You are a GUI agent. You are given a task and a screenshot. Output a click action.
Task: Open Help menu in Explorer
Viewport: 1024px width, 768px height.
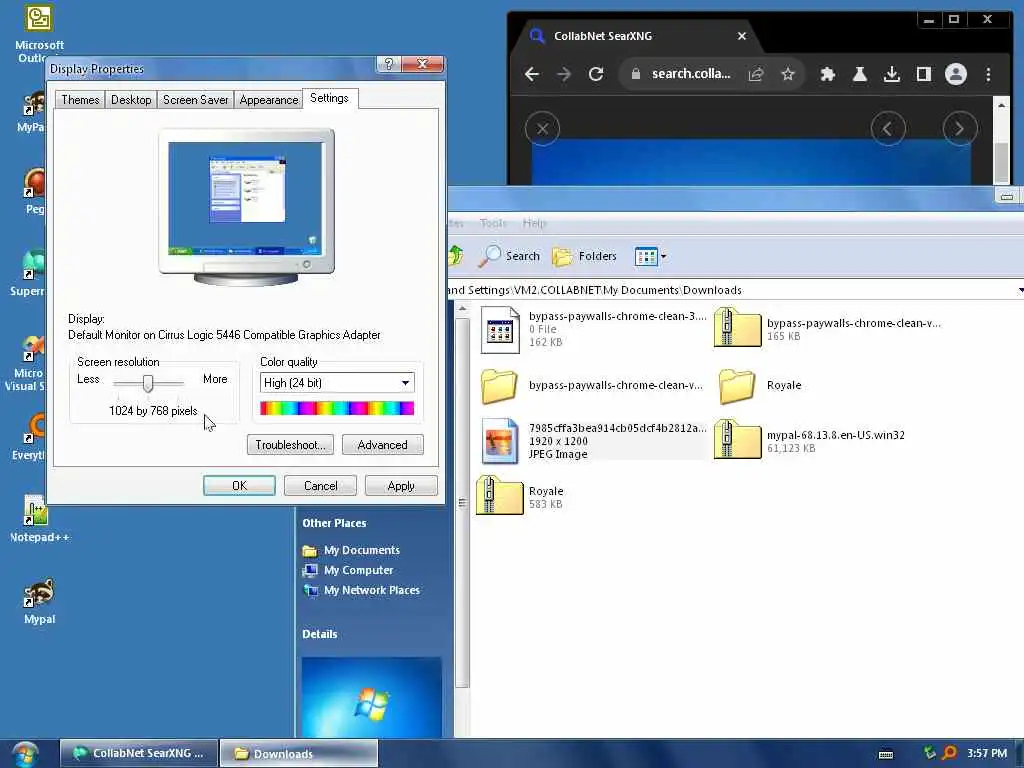click(534, 223)
